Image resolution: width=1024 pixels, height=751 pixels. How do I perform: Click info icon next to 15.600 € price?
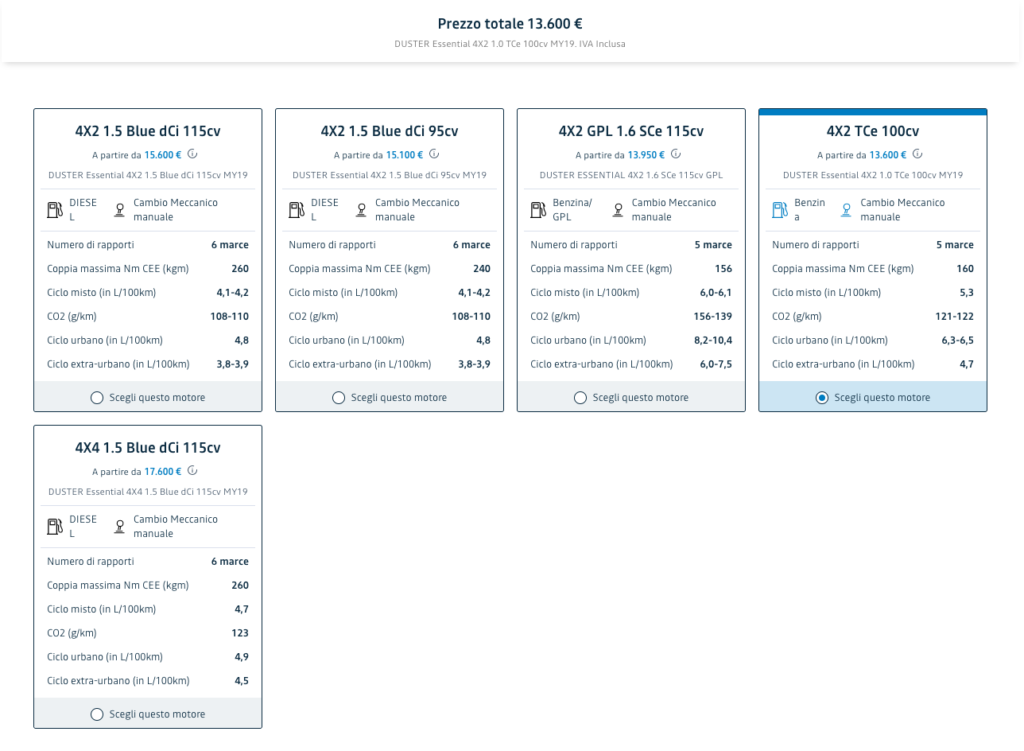coord(193,154)
